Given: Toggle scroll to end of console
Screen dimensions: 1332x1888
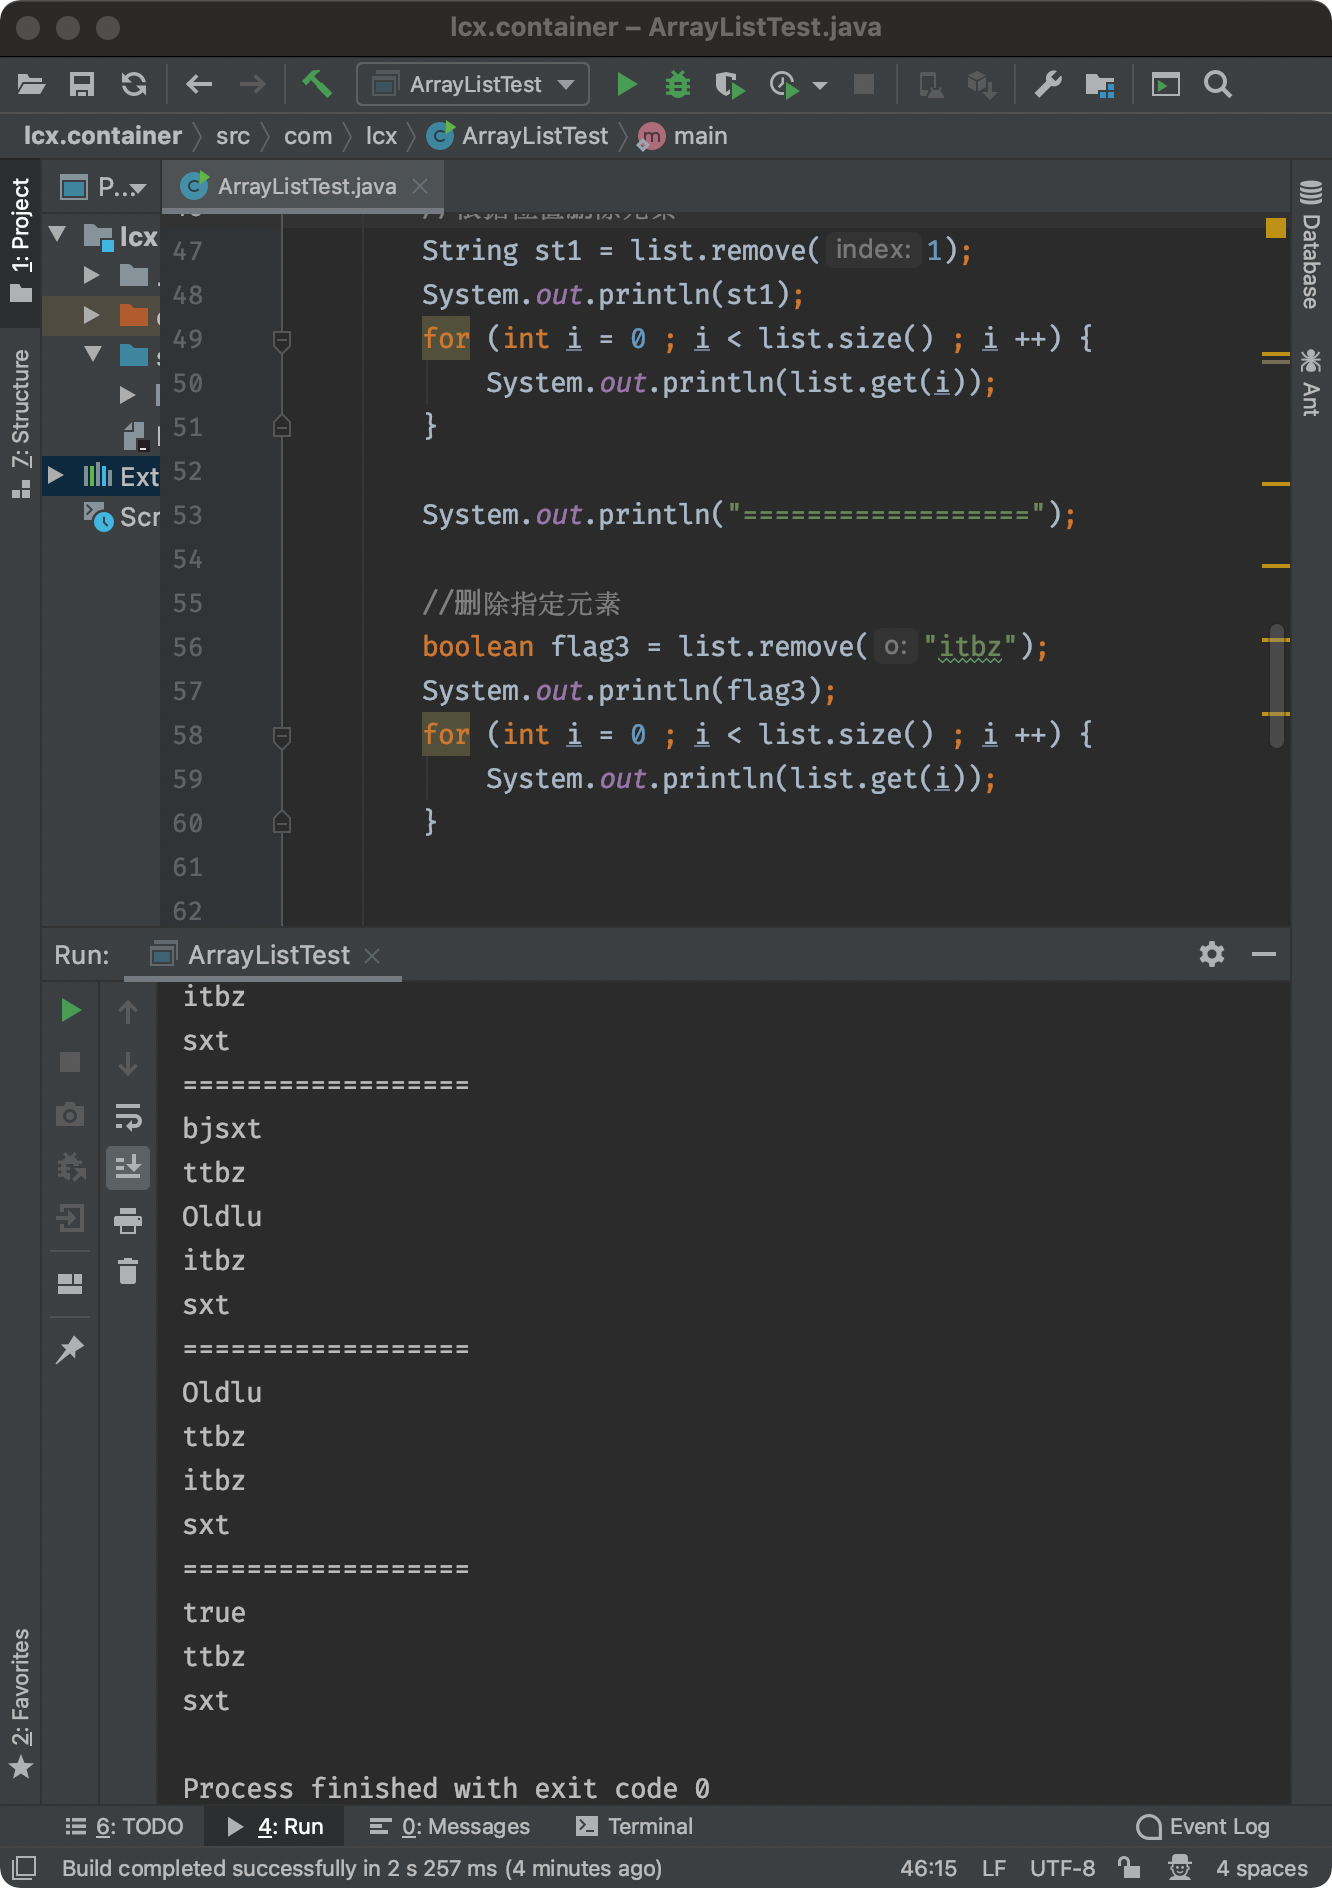Looking at the screenshot, I should 128,1167.
